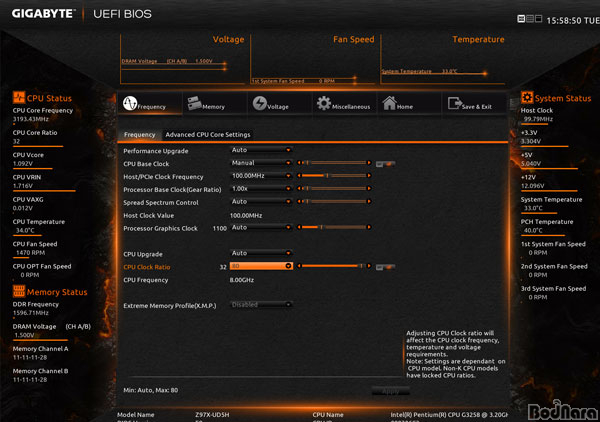The width and height of the screenshot is (600, 422).
Task: Click the Processor Base Clock gear ratio slider
Action: pyautogui.click(x=334, y=188)
